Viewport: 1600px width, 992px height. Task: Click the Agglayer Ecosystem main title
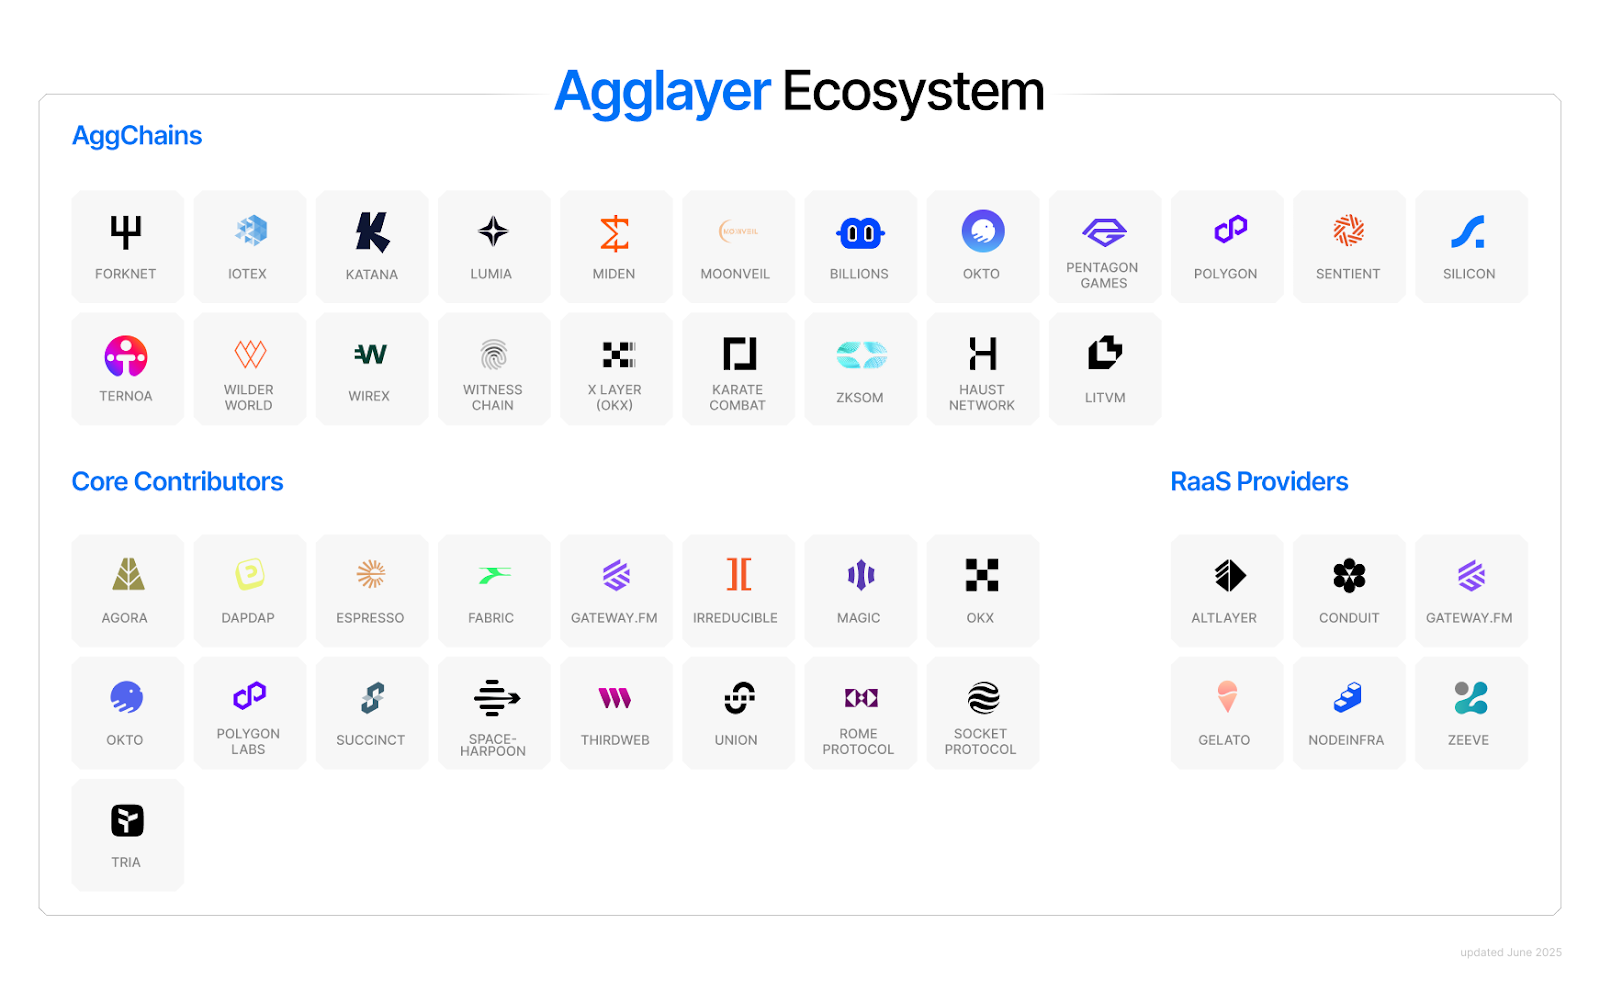799,92
